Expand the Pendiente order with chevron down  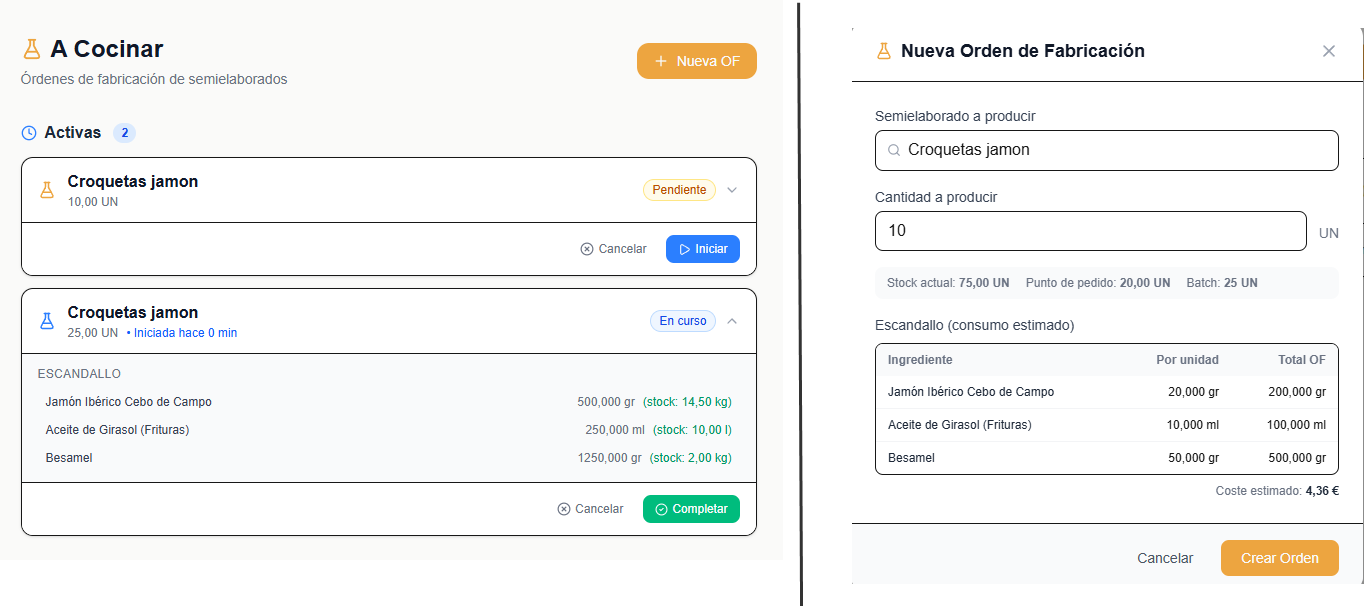click(x=732, y=190)
